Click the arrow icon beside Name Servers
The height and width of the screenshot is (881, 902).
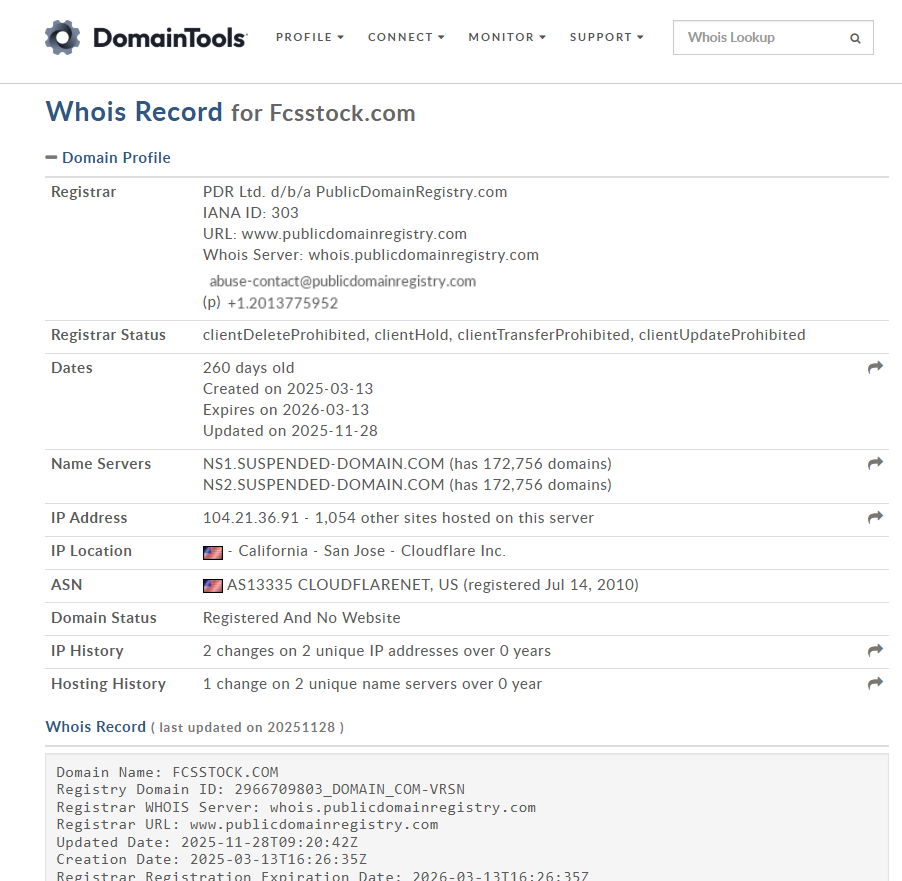[875, 464]
